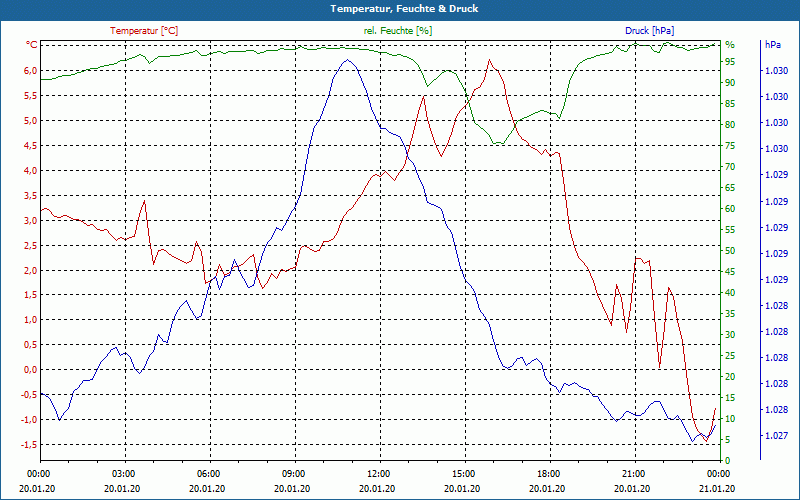The image size is (800, 500).
Task: Click the green 20 humidity axis value
Action: (730, 377)
